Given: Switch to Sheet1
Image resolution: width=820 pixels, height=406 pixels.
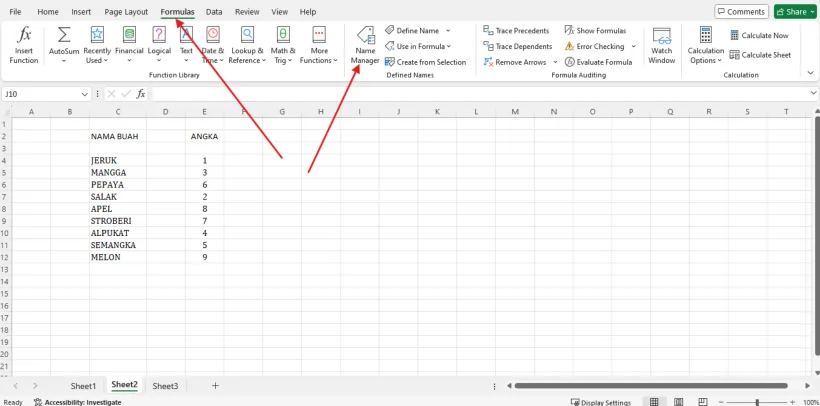Looking at the screenshot, I should tap(84, 386).
